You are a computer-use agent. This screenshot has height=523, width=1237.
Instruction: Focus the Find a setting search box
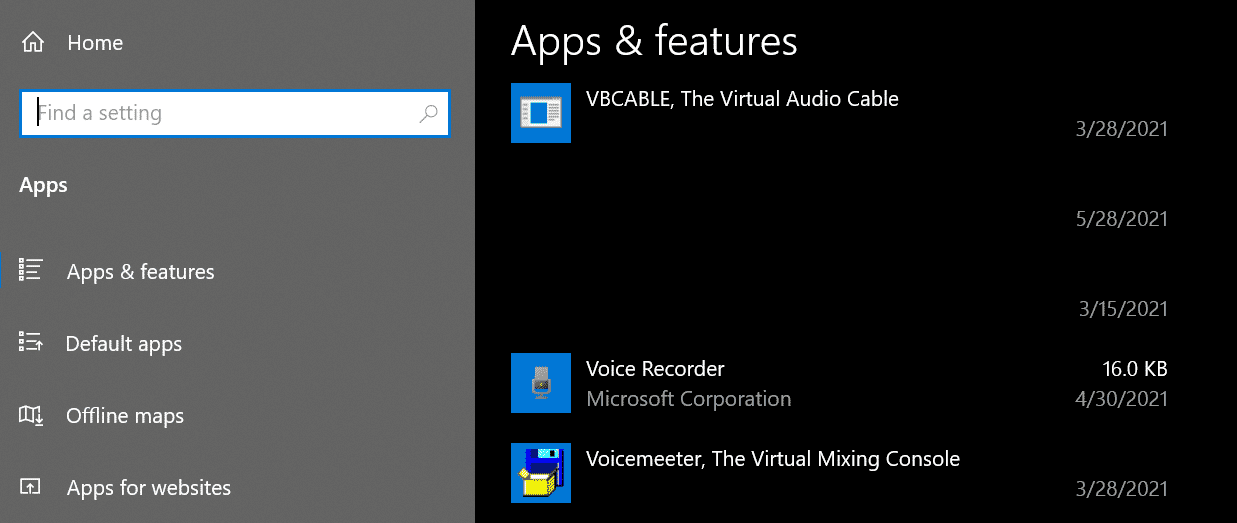[x=235, y=113]
